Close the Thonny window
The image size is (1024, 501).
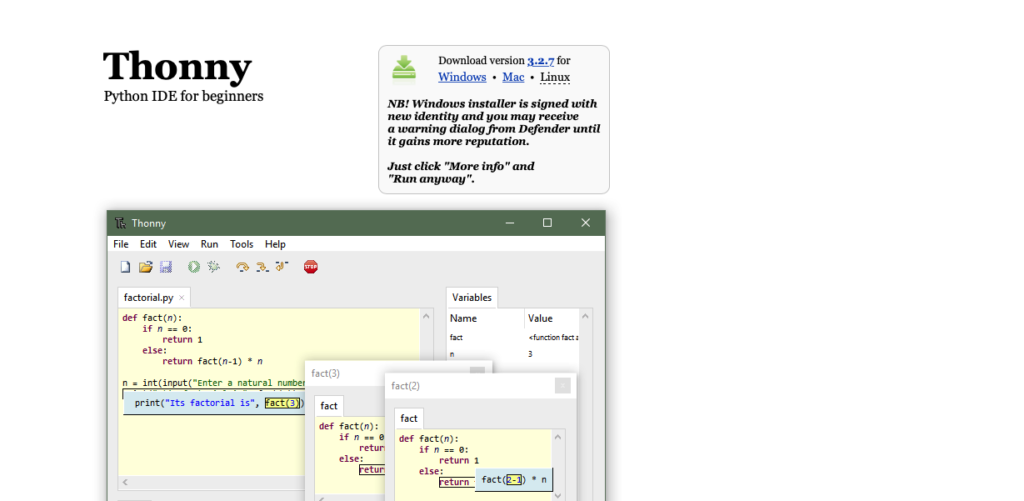[586, 223]
